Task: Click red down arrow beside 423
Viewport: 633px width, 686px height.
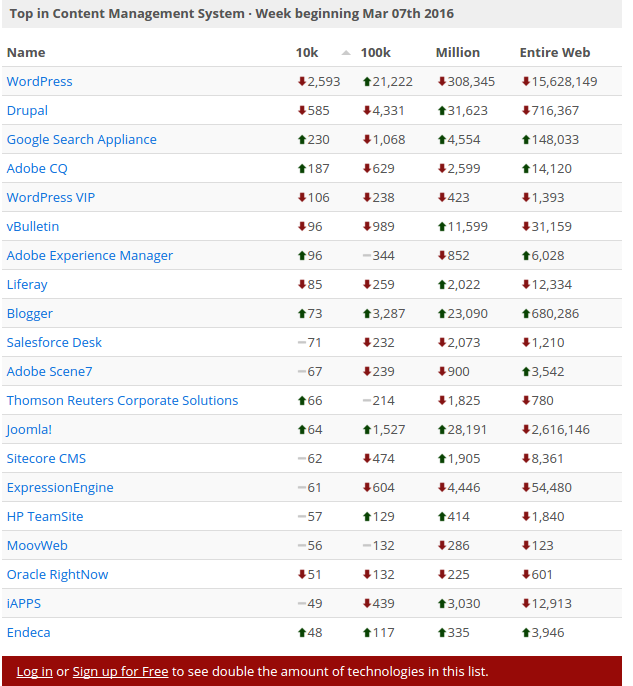Action: 442,197
